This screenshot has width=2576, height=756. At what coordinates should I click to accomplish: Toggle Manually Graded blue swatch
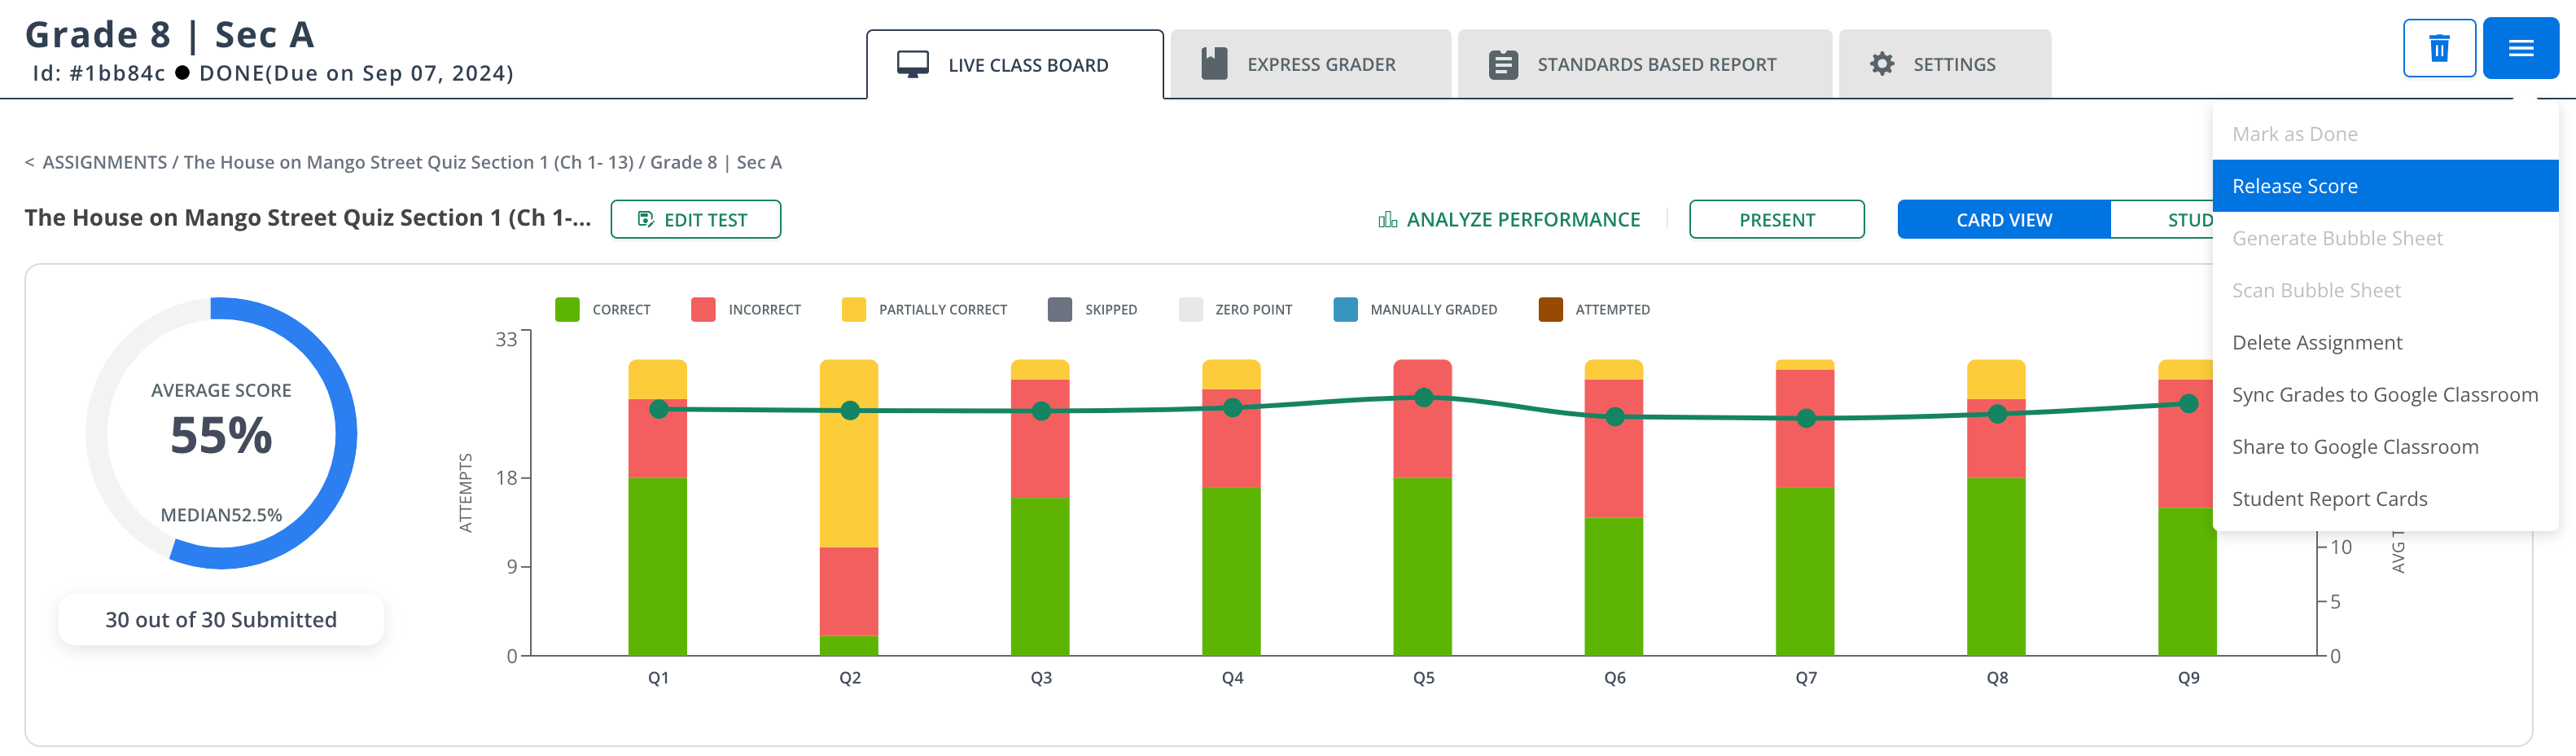[x=1345, y=309]
